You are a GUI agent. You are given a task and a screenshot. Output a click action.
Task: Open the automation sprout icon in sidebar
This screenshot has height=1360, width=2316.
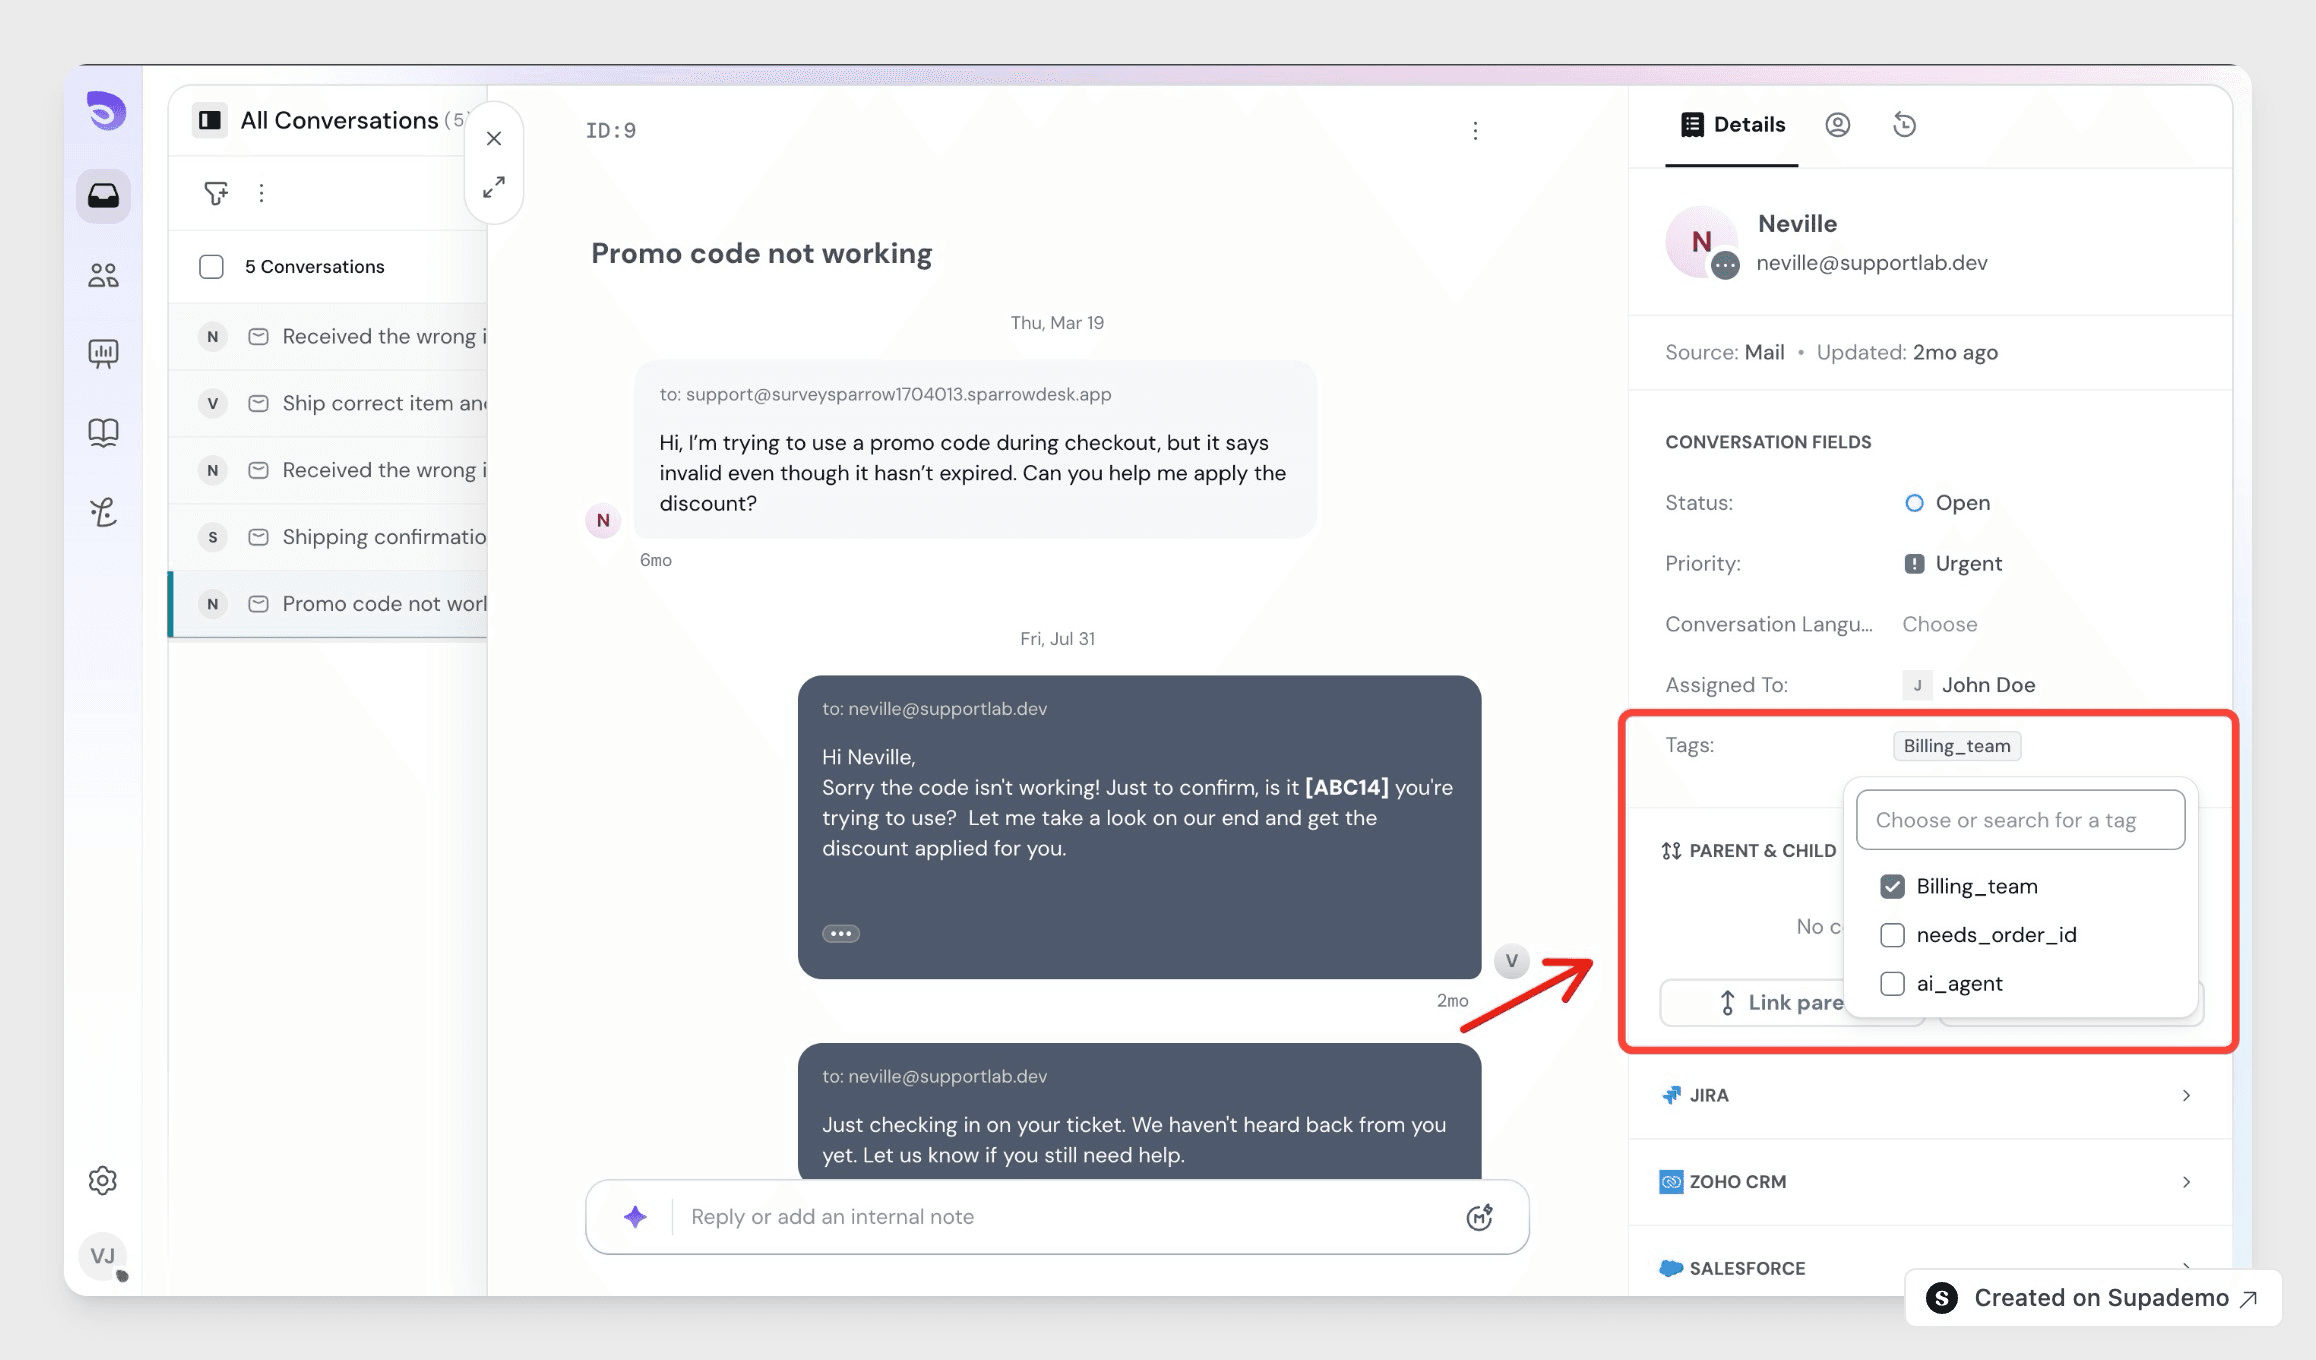tap(103, 512)
